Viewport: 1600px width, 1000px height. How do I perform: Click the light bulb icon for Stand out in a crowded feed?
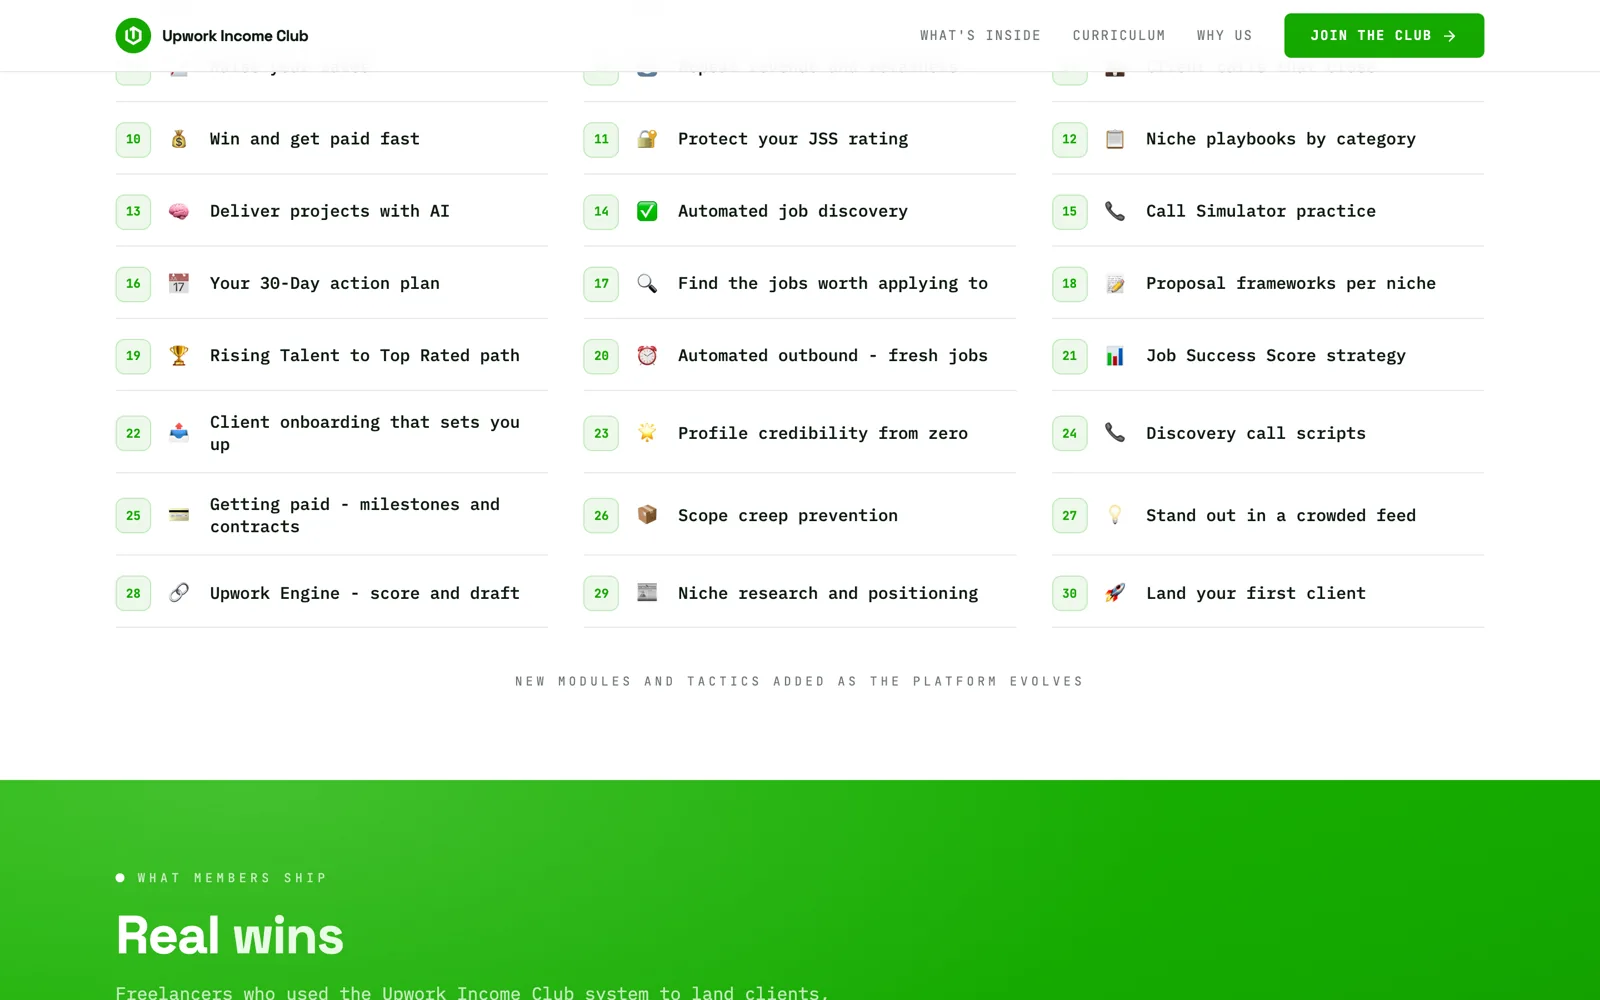[1115, 515]
